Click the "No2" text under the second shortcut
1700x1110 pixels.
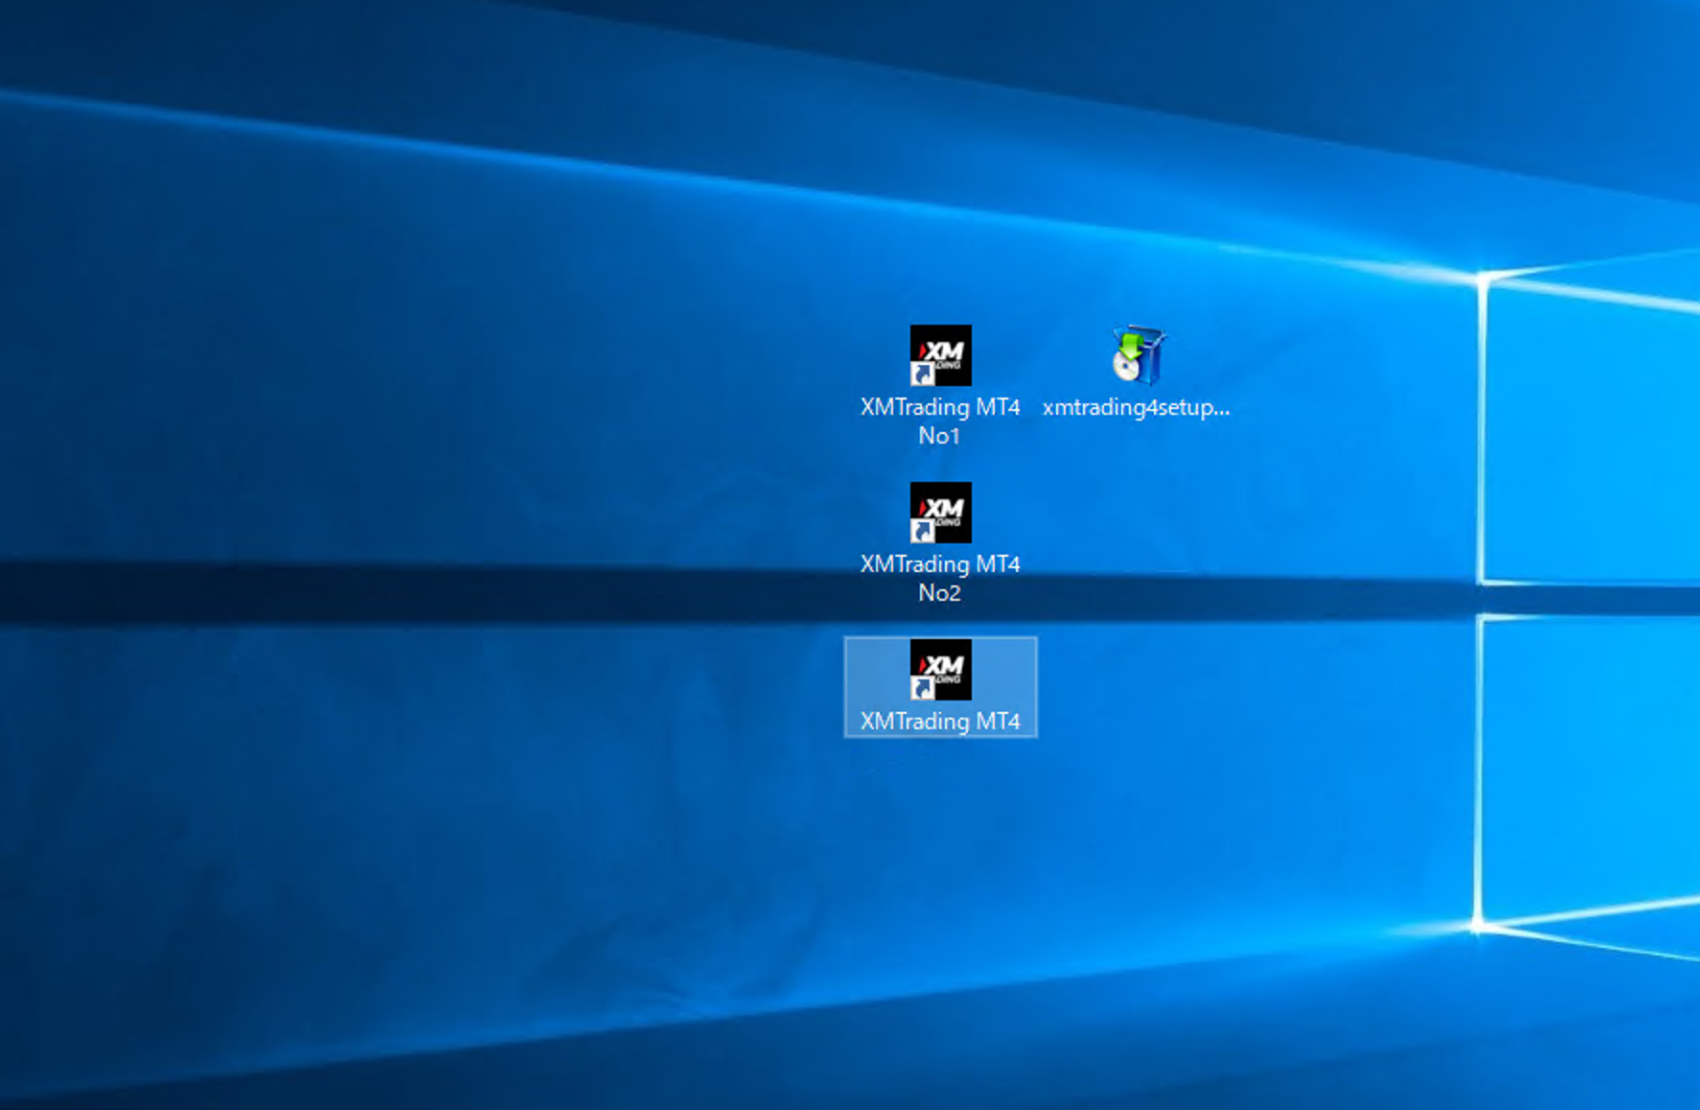[939, 593]
